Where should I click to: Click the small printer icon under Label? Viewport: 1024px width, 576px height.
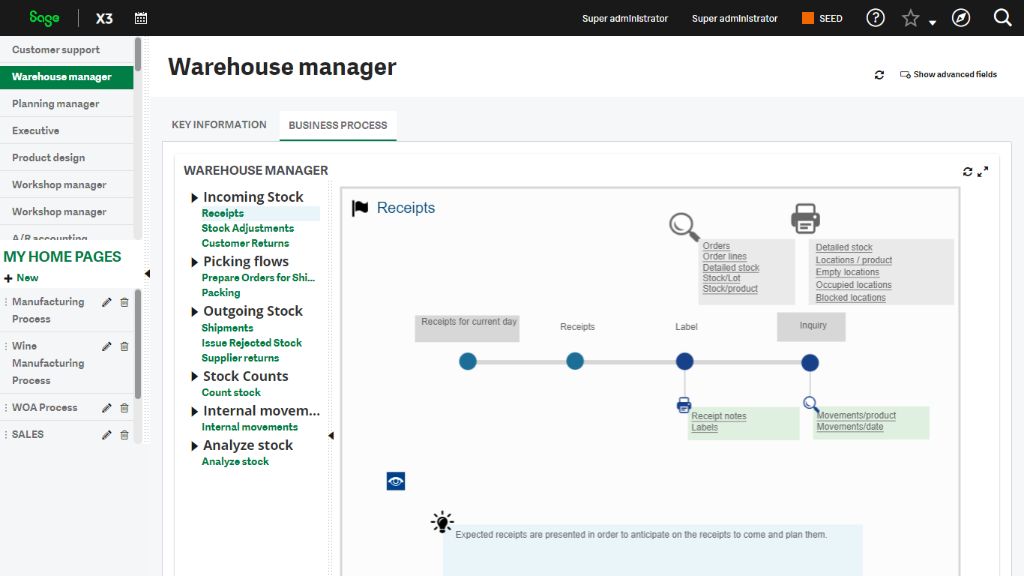click(x=684, y=405)
